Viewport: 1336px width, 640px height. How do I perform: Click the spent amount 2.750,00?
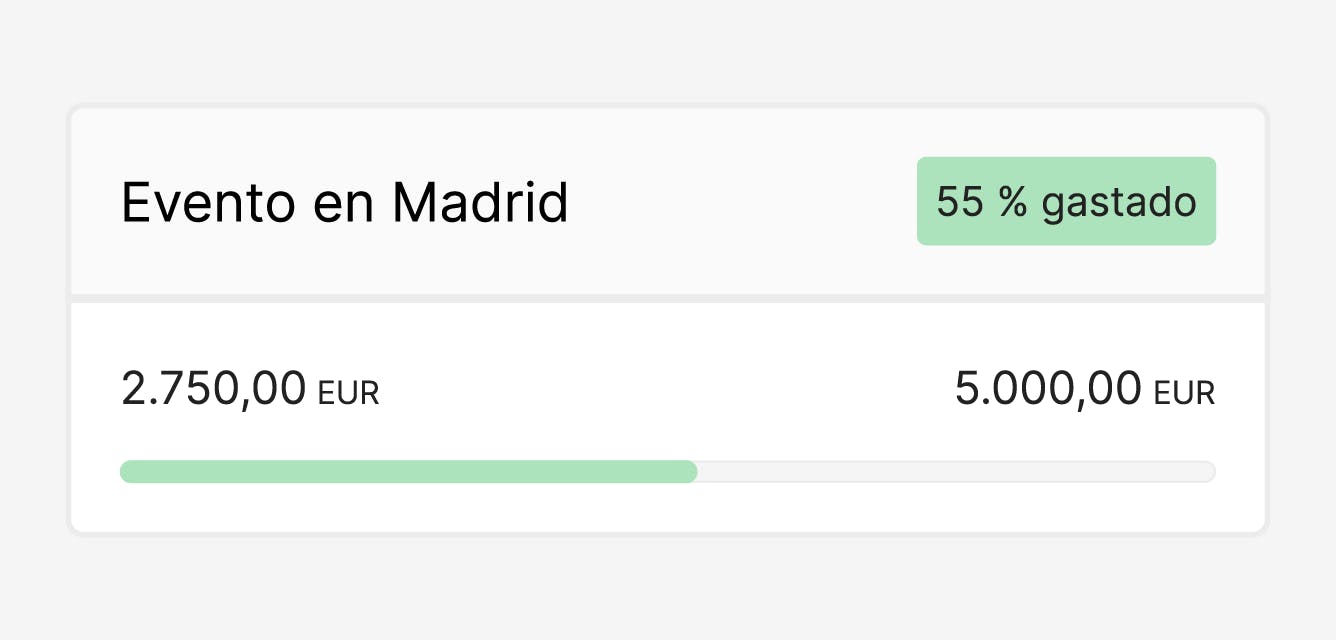[213, 388]
